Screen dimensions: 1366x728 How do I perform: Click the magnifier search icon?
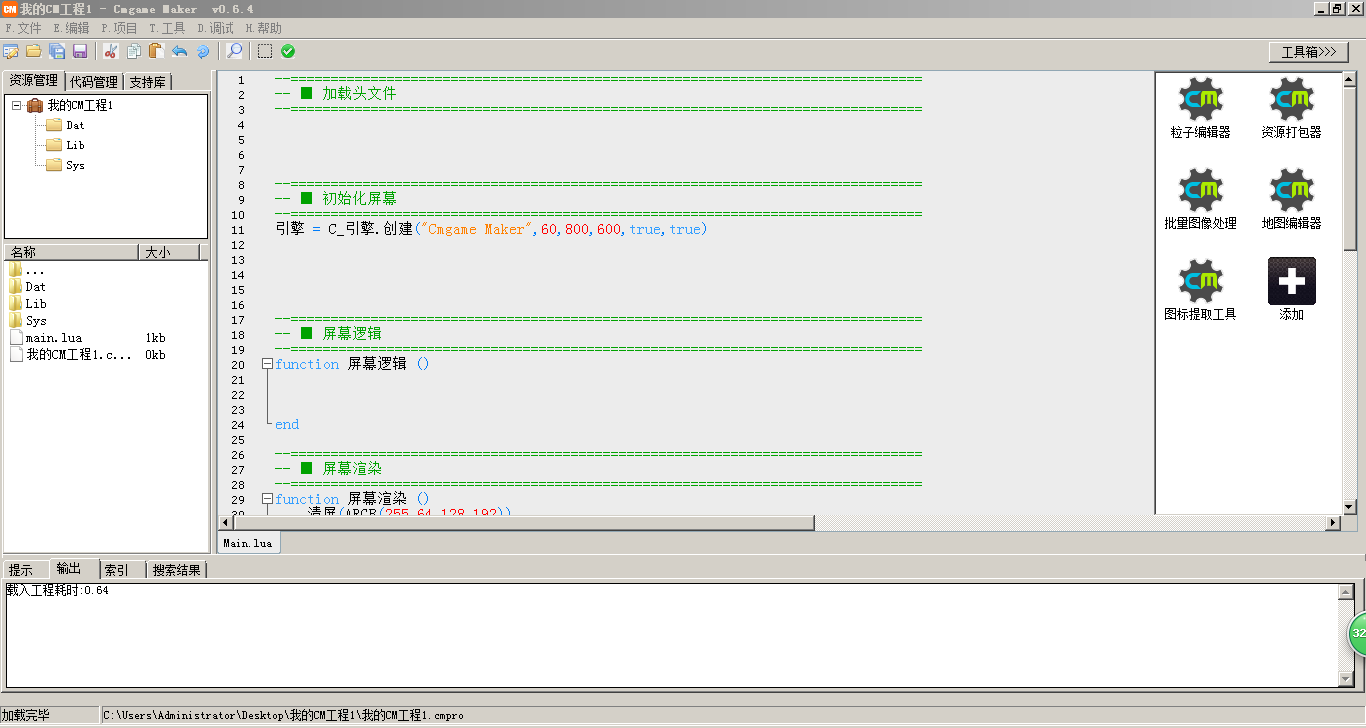[x=234, y=51]
